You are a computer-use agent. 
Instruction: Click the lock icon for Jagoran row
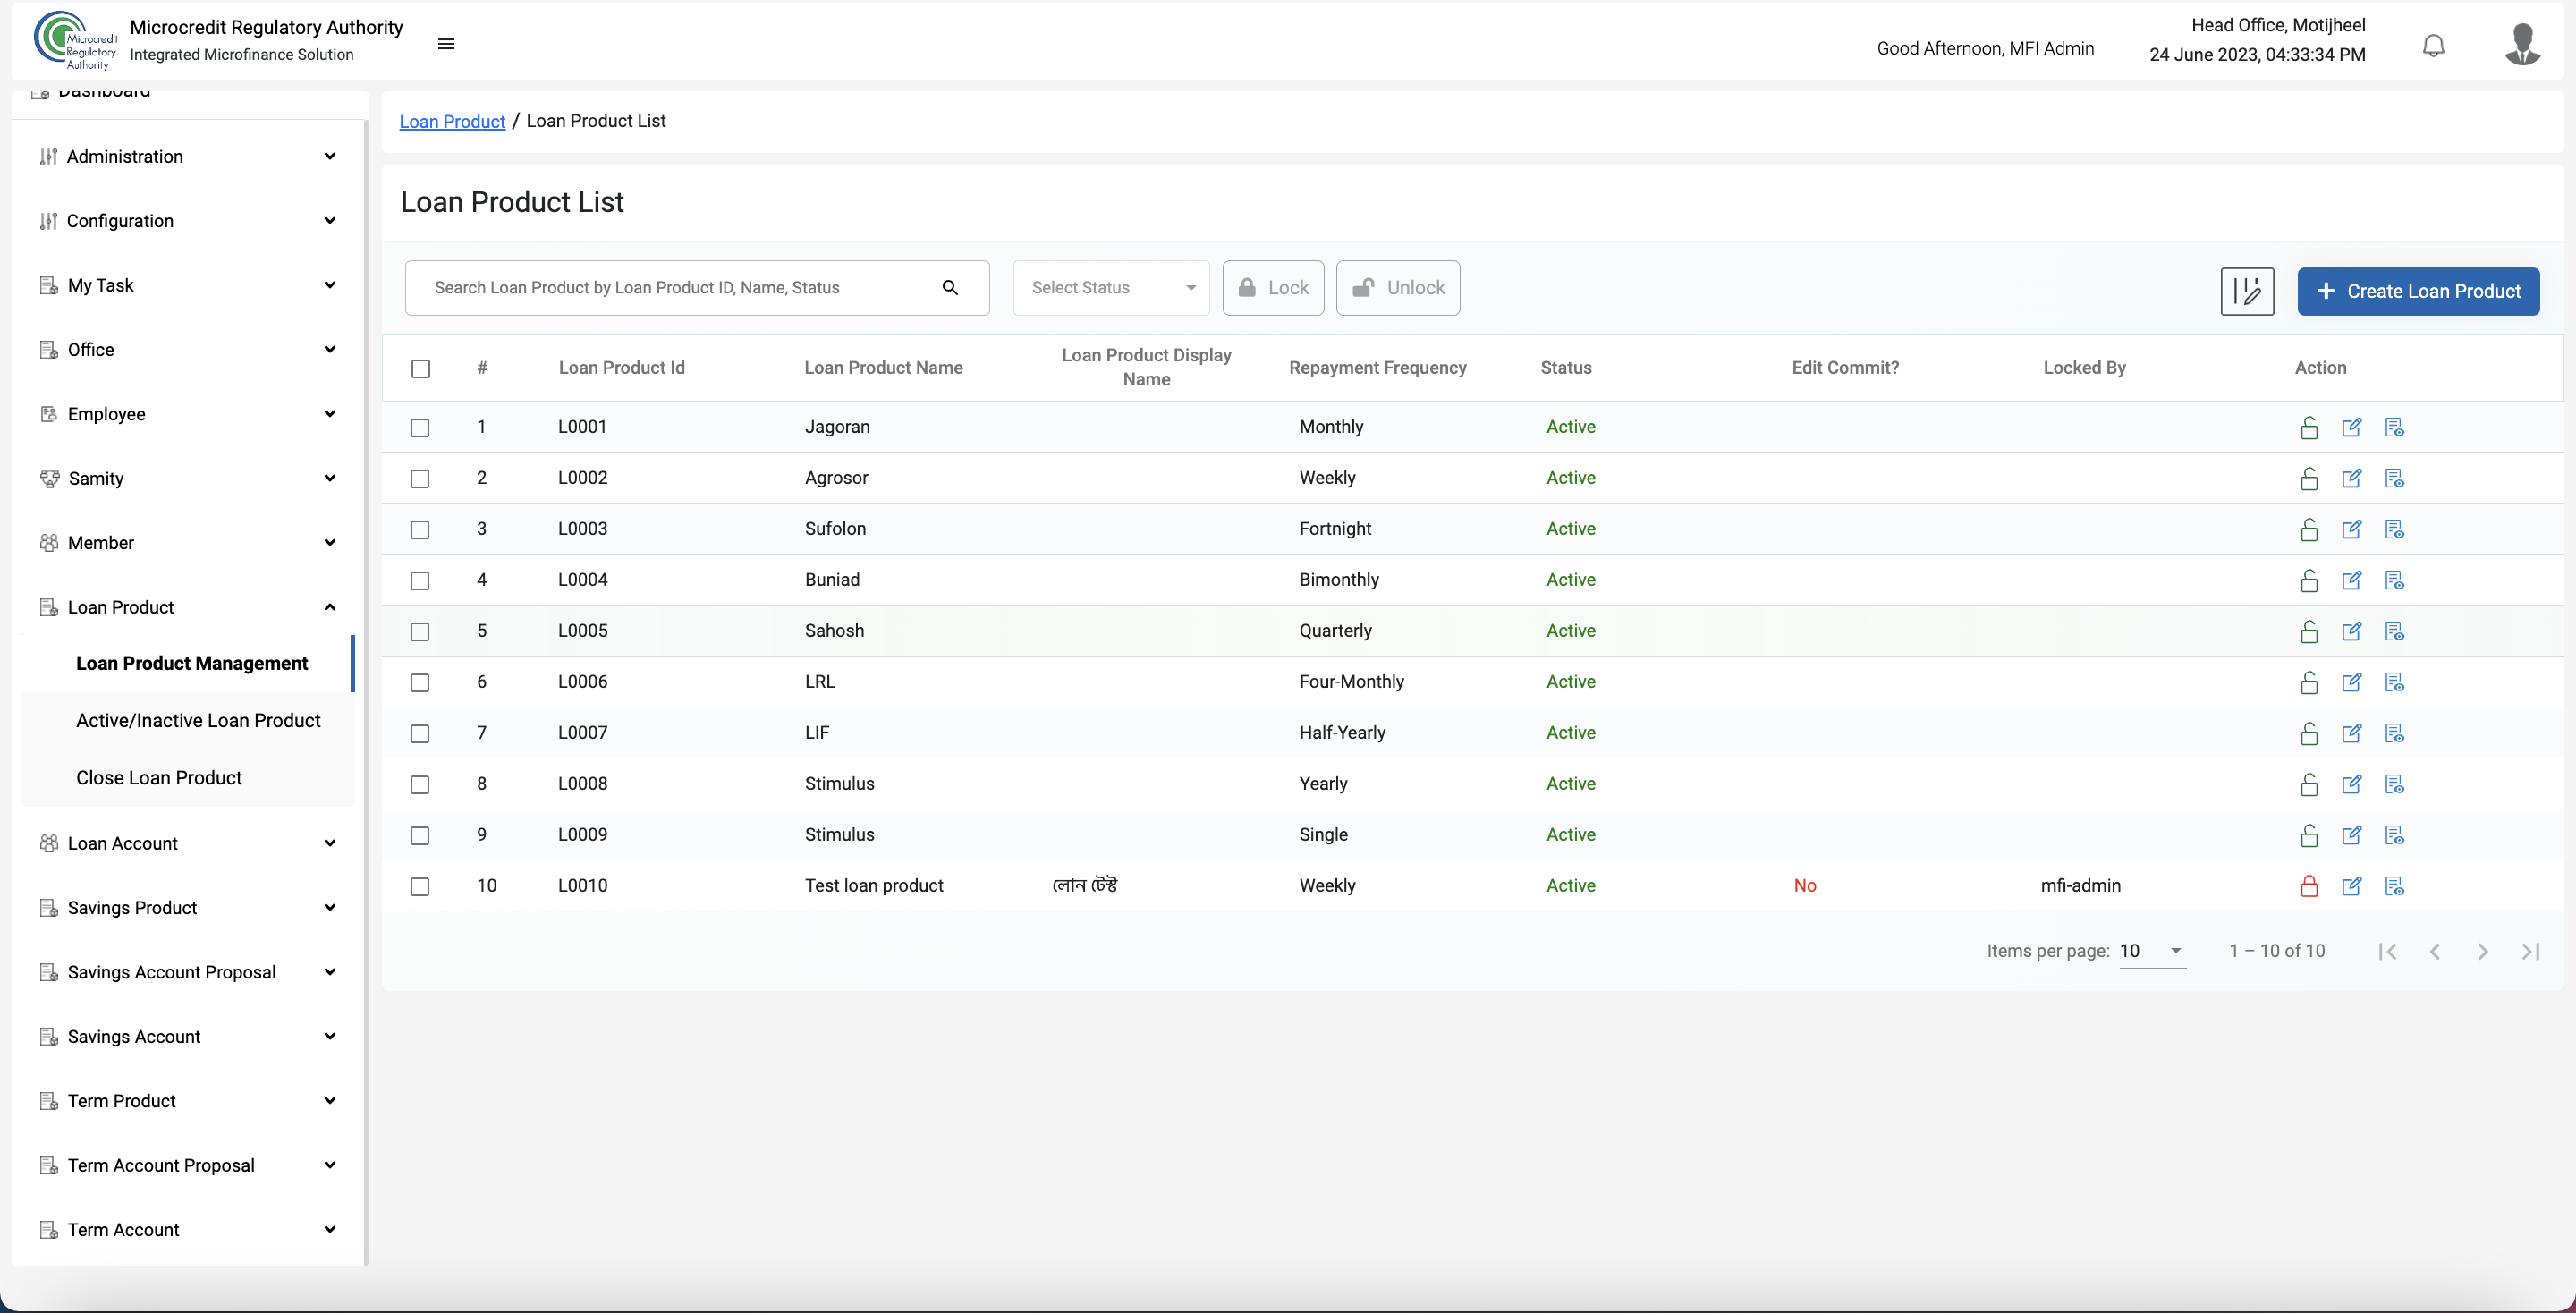(x=2308, y=427)
